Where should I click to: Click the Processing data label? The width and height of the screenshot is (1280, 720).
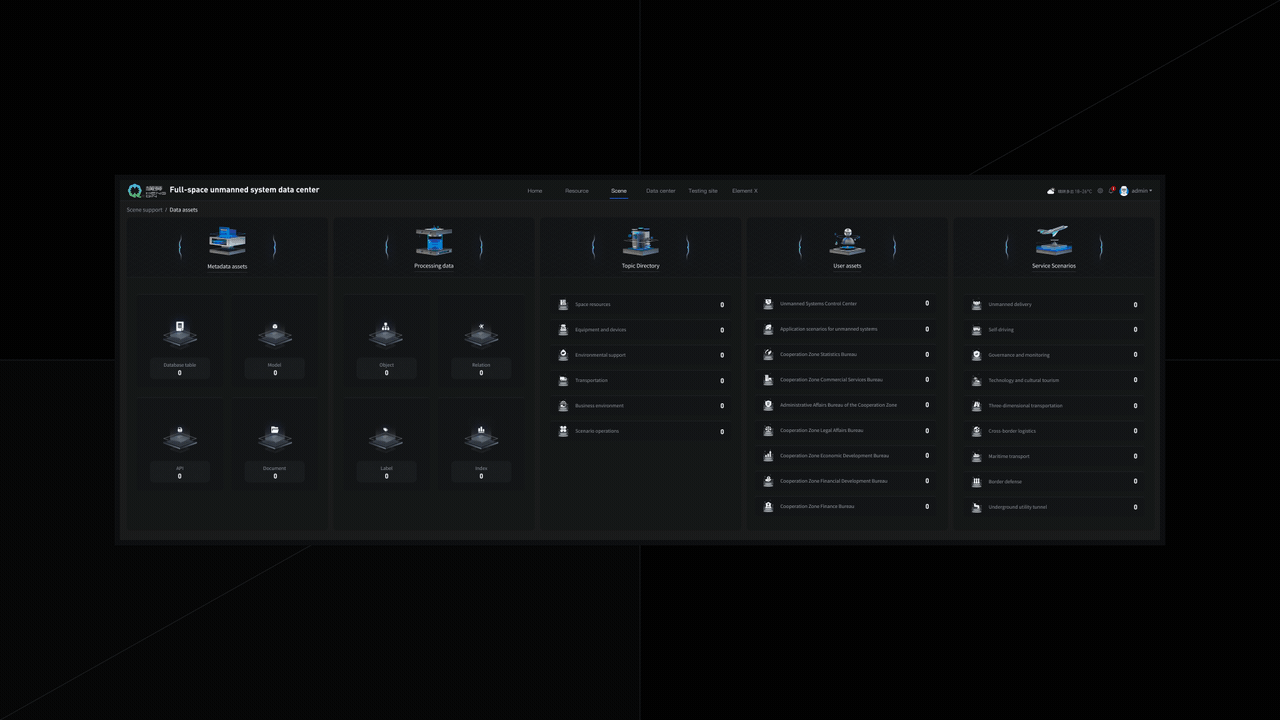click(434, 266)
